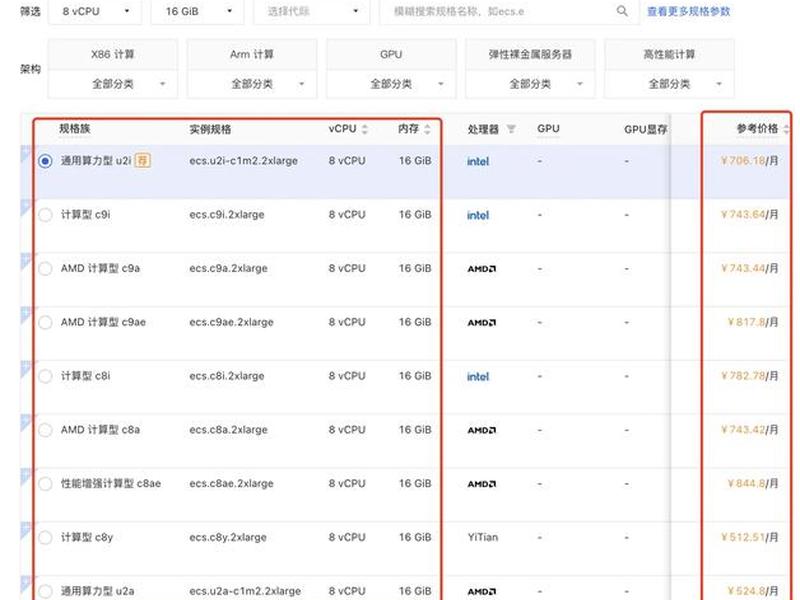Click ecs.u2i-c1m2.2xlarge spec text
Screen dimensions: 800x600
coord(243,161)
